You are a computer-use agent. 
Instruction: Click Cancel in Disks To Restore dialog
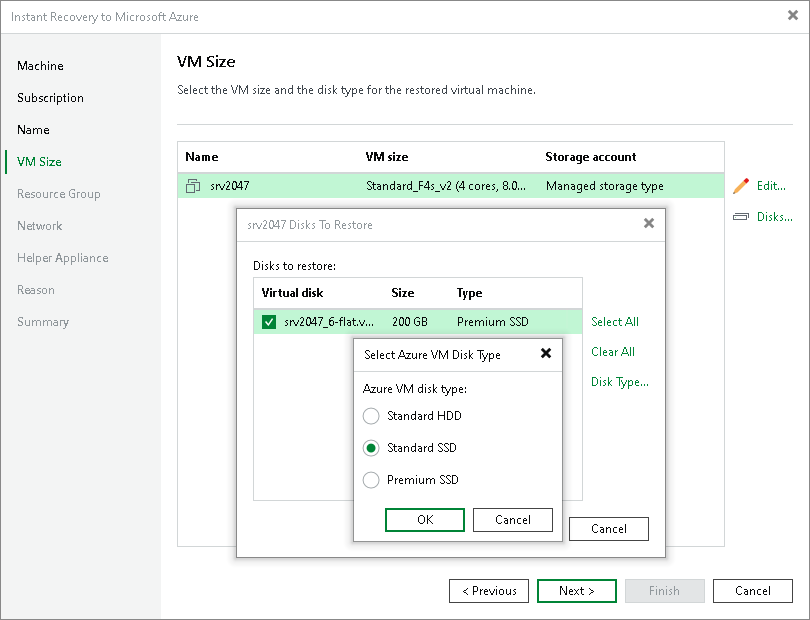click(609, 529)
